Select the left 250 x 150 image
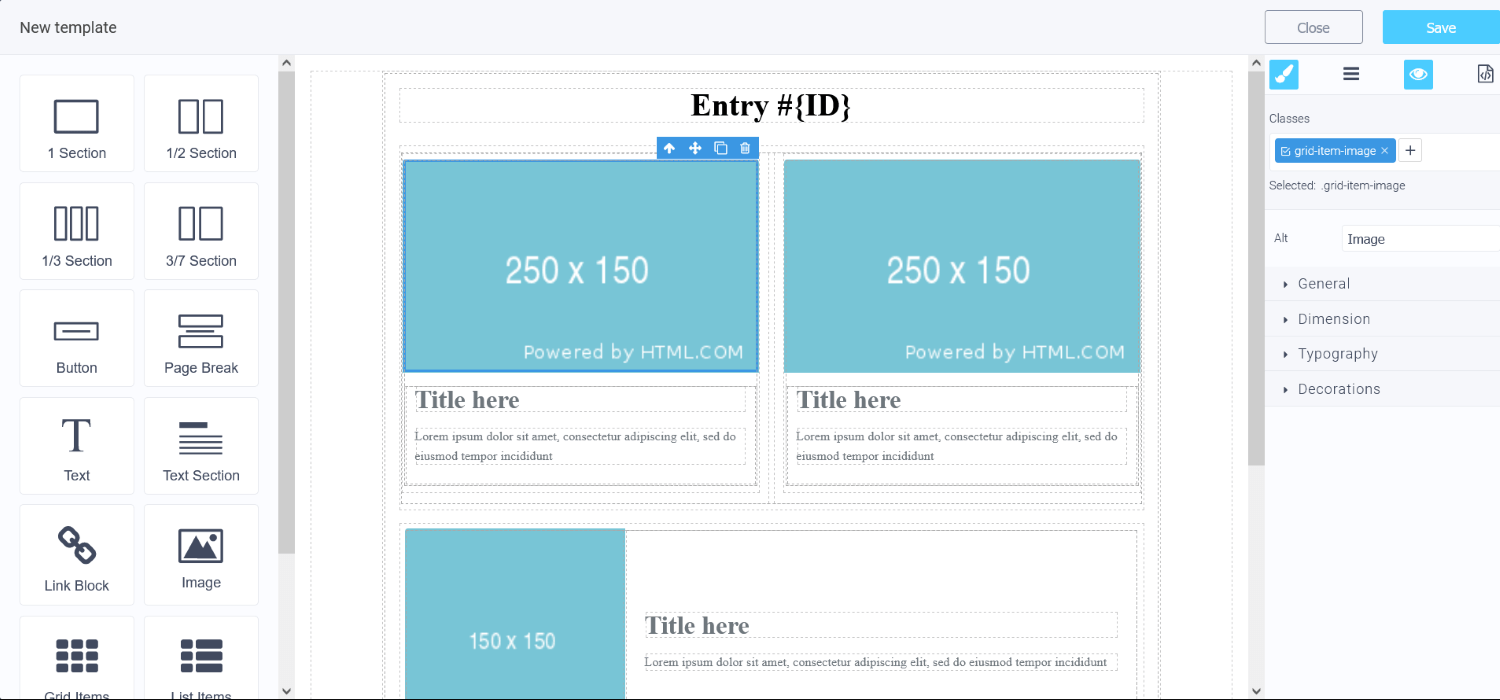 (580, 266)
